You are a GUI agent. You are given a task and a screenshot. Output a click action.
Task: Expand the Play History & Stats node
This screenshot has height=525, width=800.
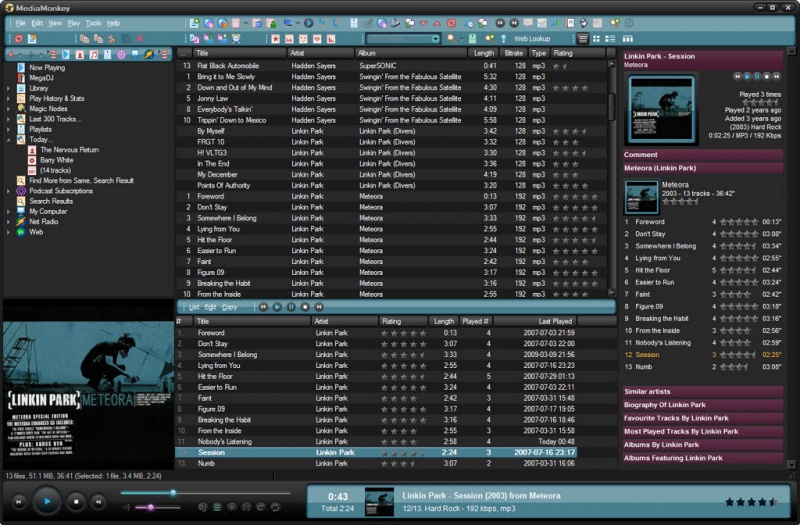coord(8,98)
